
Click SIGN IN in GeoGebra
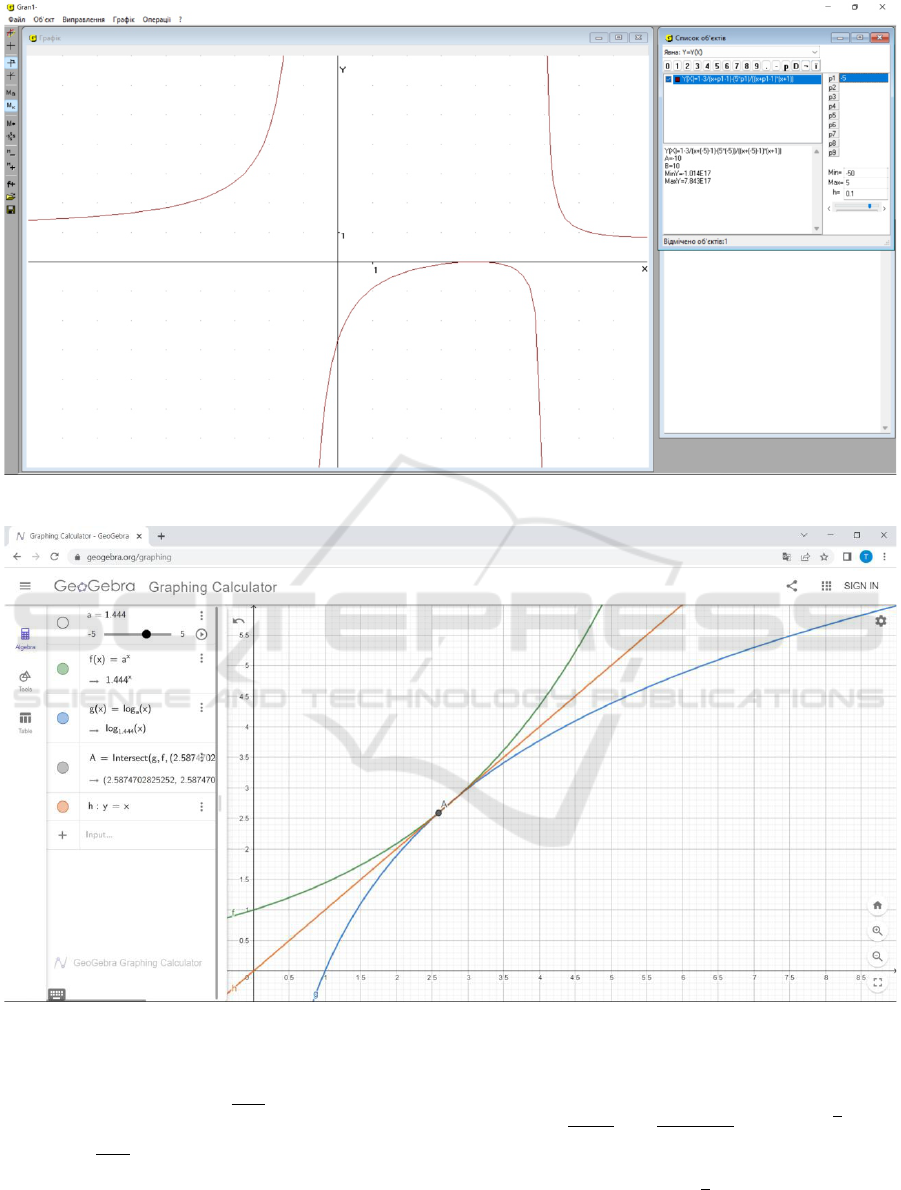click(861, 587)
